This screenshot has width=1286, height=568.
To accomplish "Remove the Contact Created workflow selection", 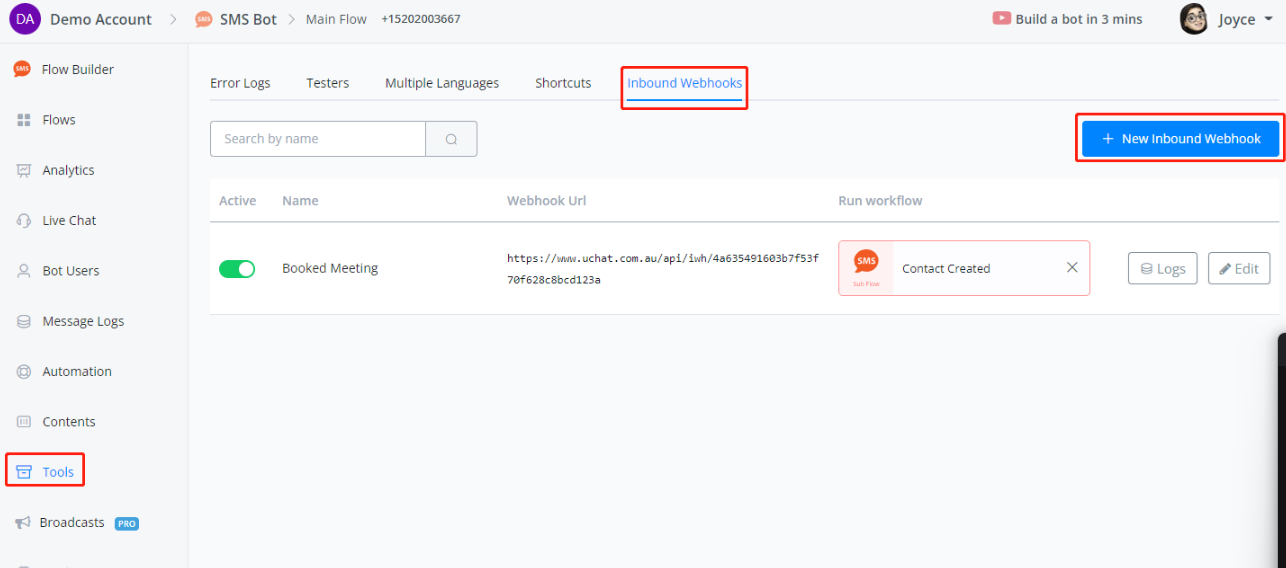I will pos(1072,267).
